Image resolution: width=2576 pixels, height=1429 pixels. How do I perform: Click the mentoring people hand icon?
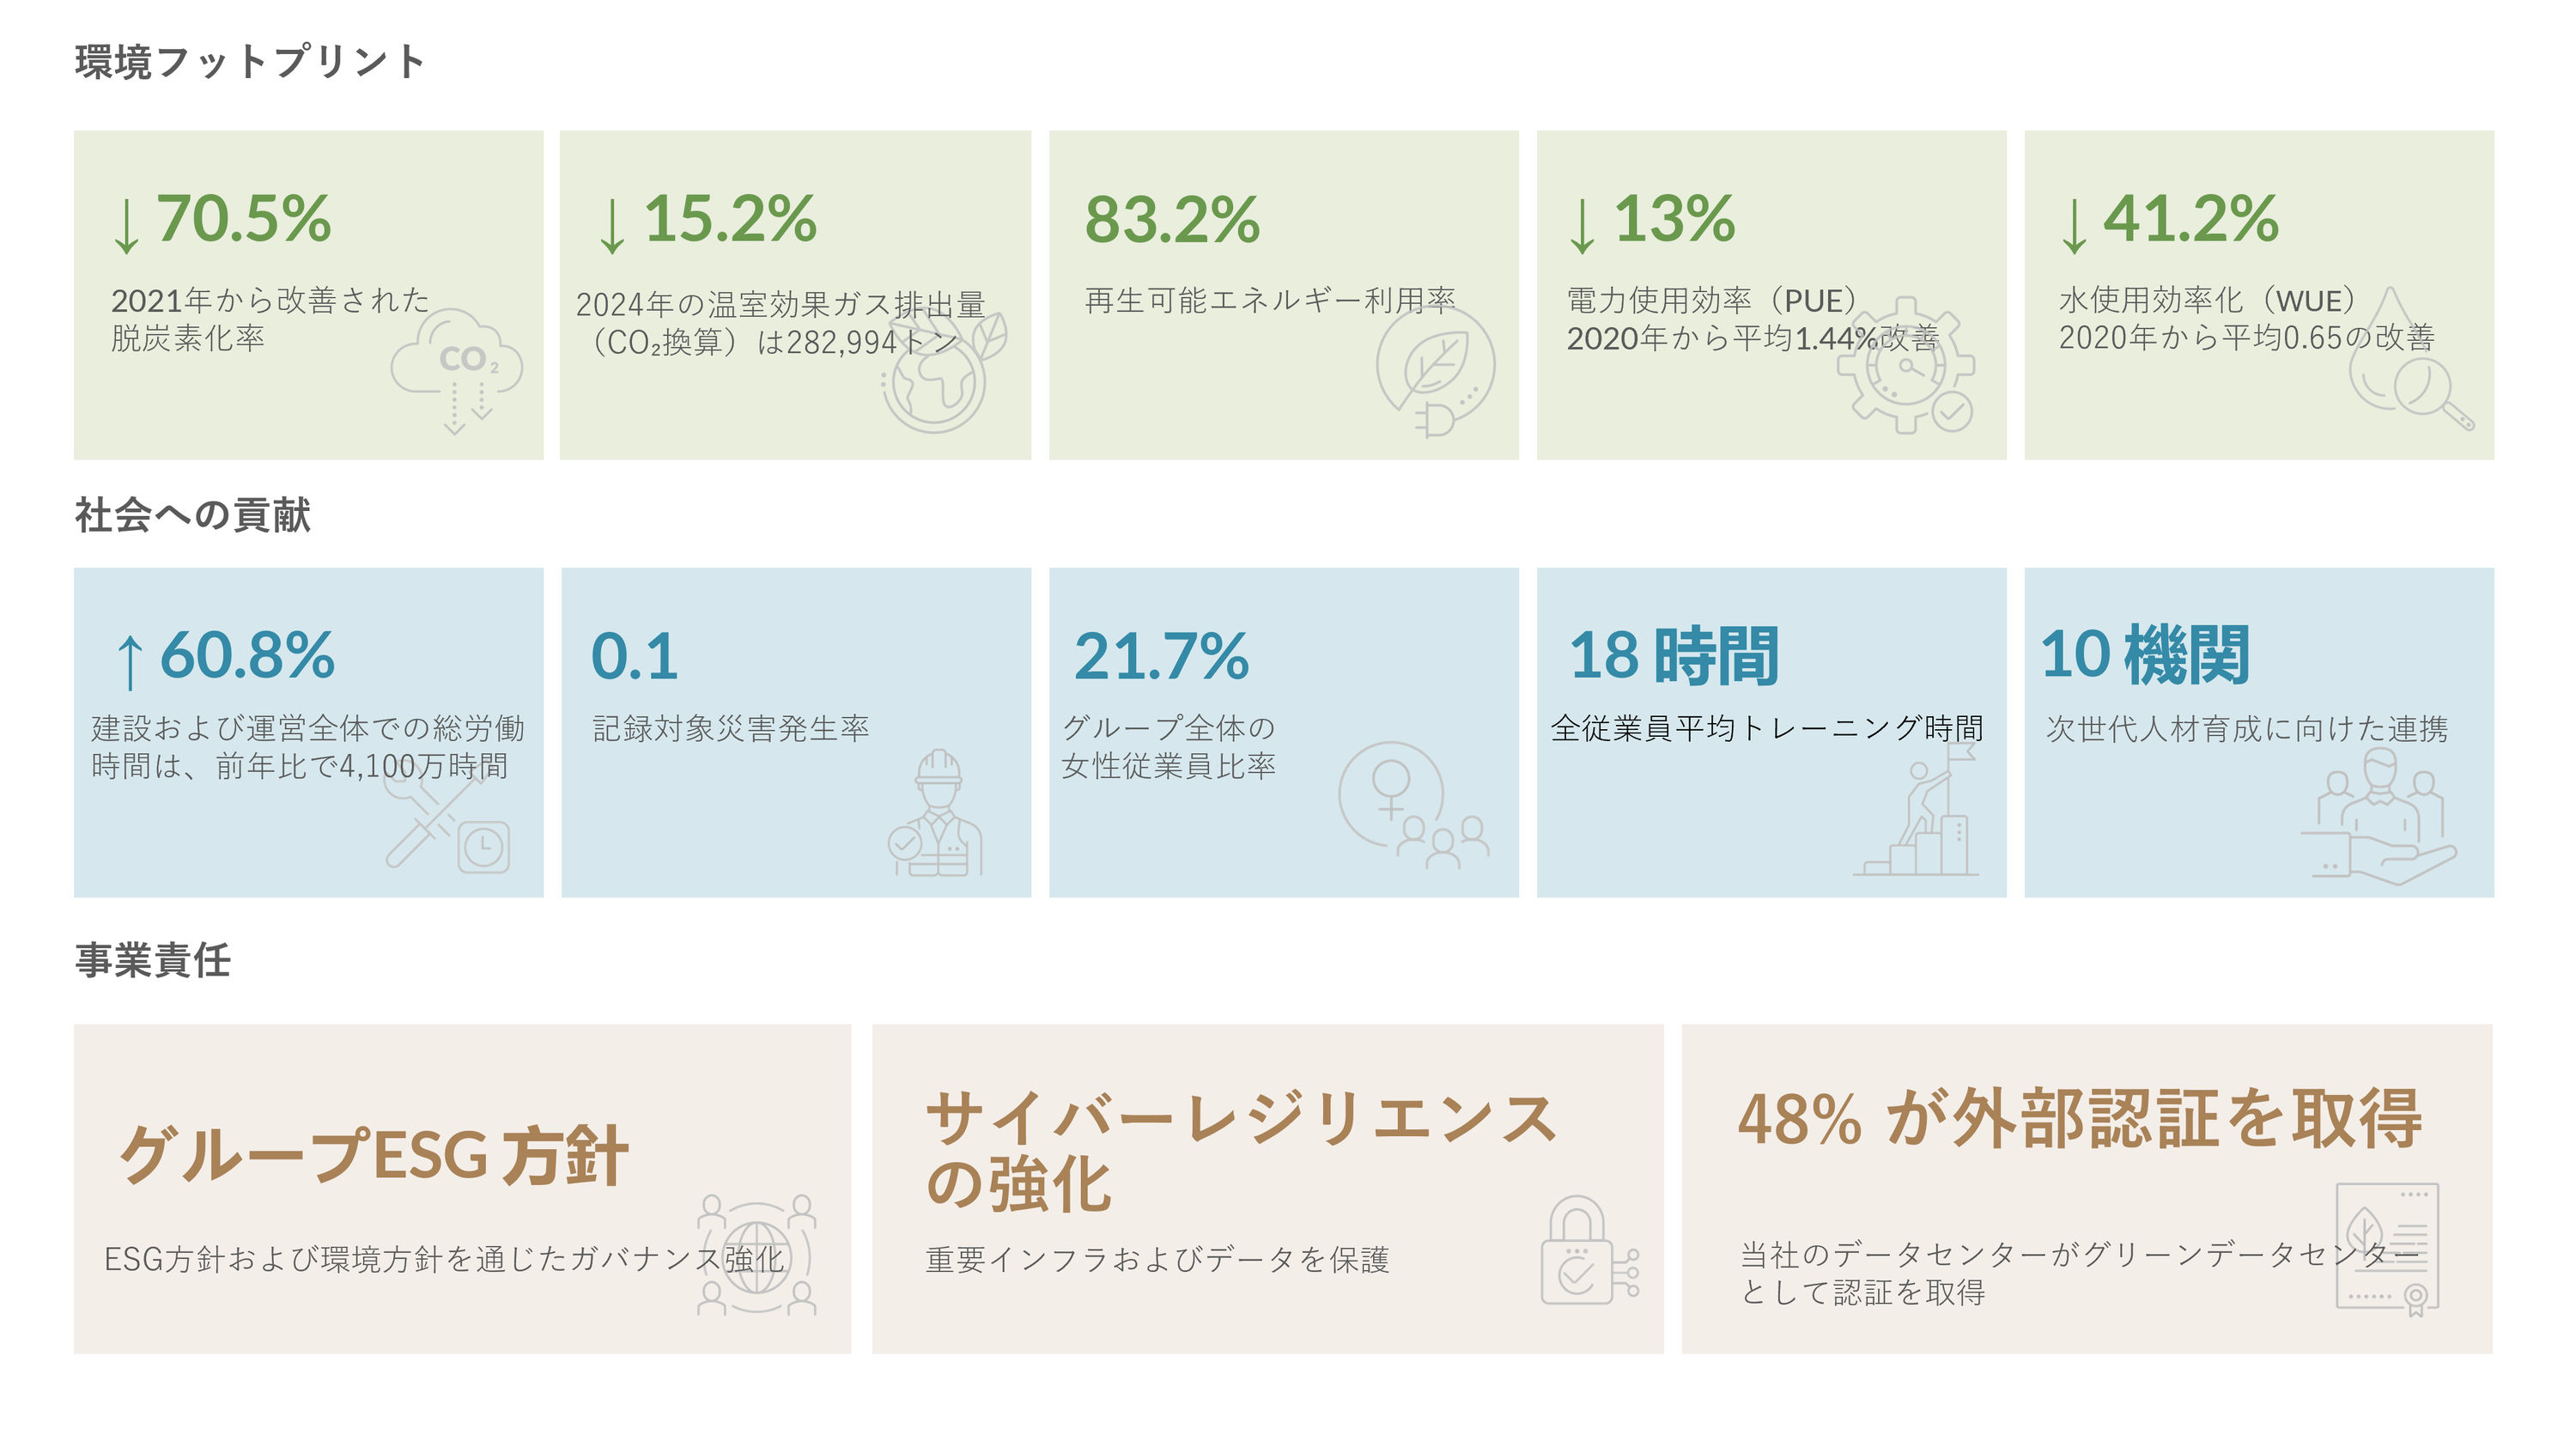tap(2379, 816)
